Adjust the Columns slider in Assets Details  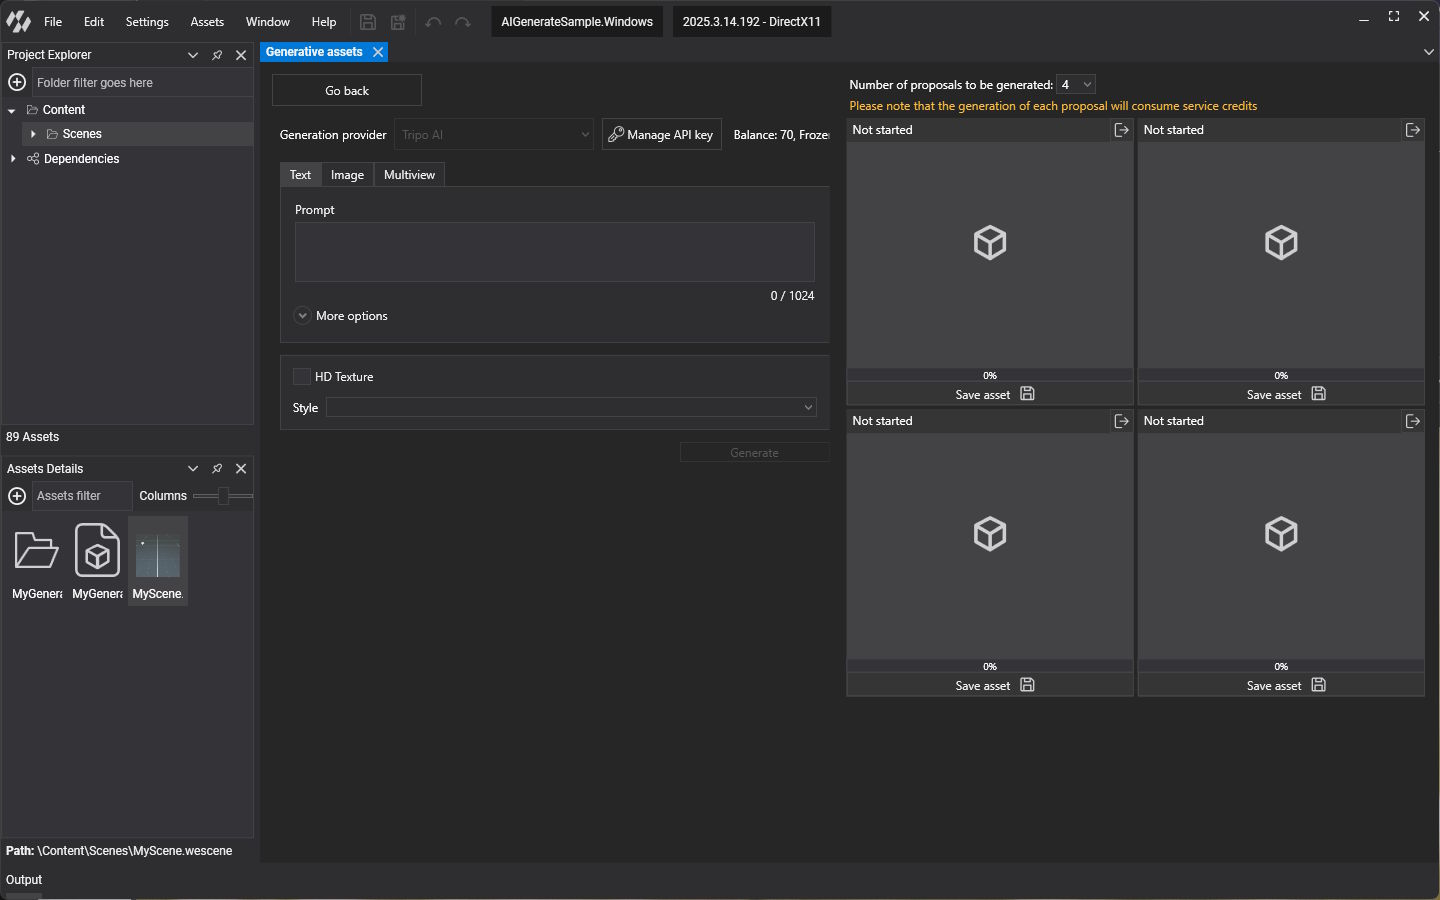223,496
